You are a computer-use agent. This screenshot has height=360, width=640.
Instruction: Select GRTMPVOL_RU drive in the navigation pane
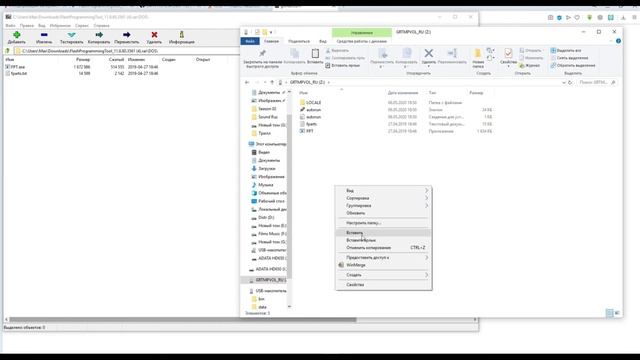pyautogui.click(x=267, y=280)
